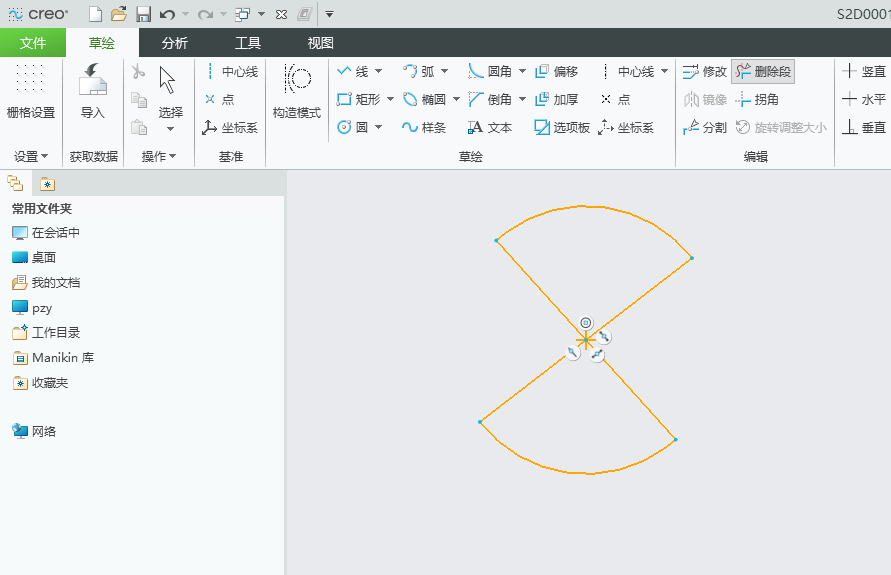Click 拐角 corner tool
Image resolution: width=891 pixels, height=575 pixels.
pos(757,99)
